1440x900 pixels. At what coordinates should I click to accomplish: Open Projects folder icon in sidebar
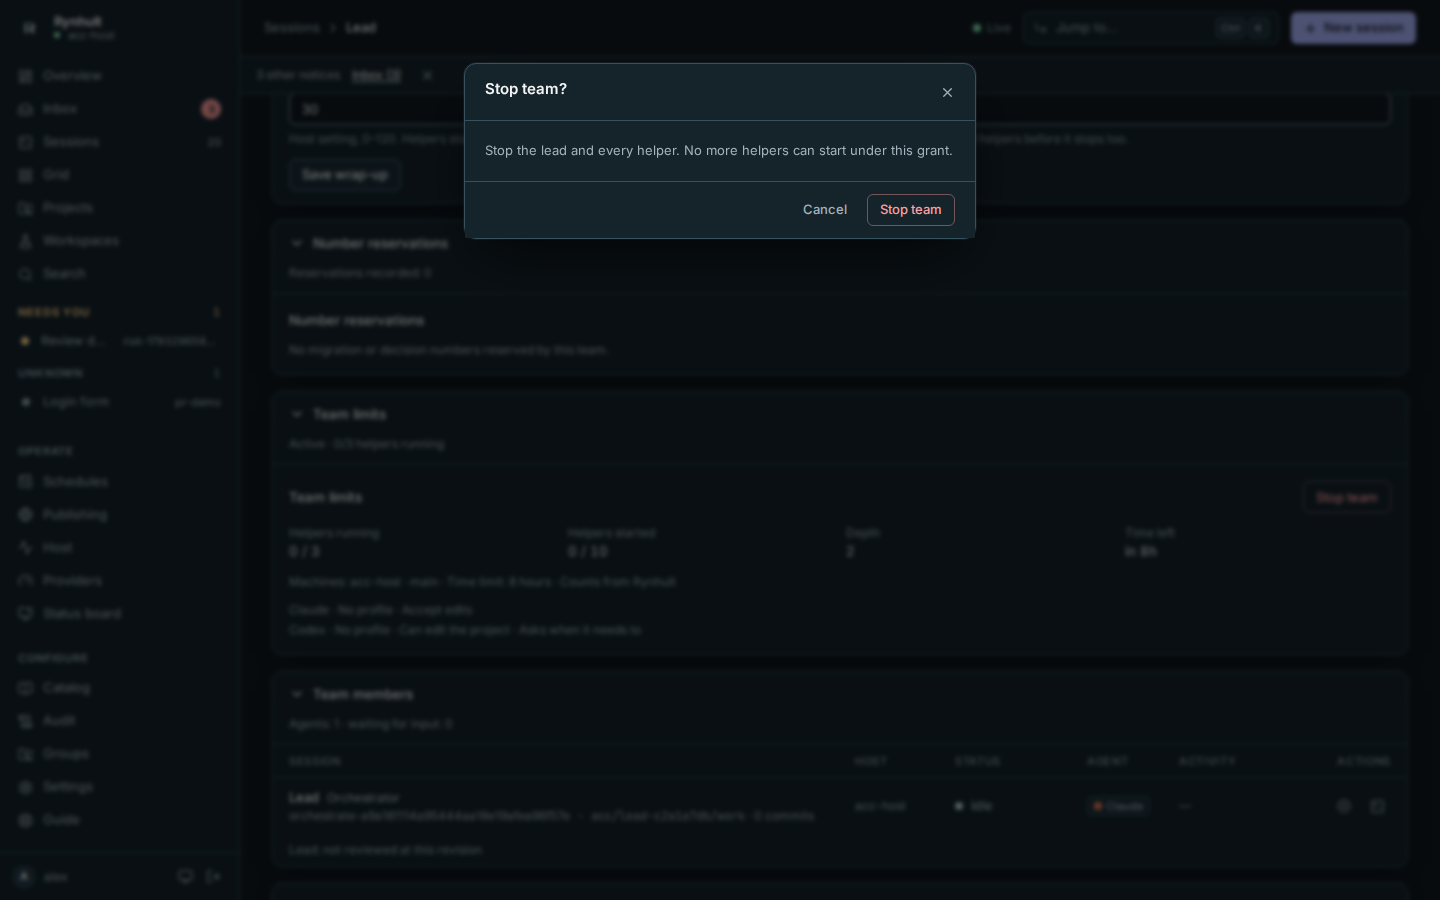coord(26,208)
